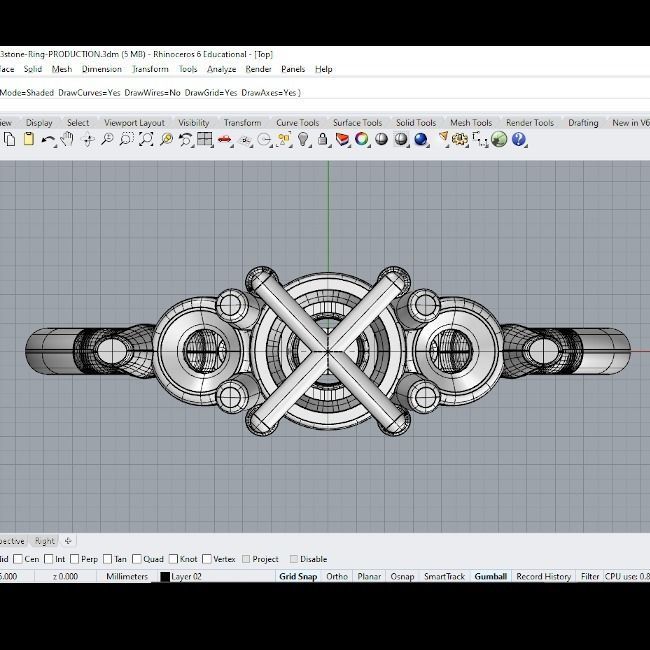Screen dimensions: 650x650
Task: Open the Analyze menu
Action: 221,69
